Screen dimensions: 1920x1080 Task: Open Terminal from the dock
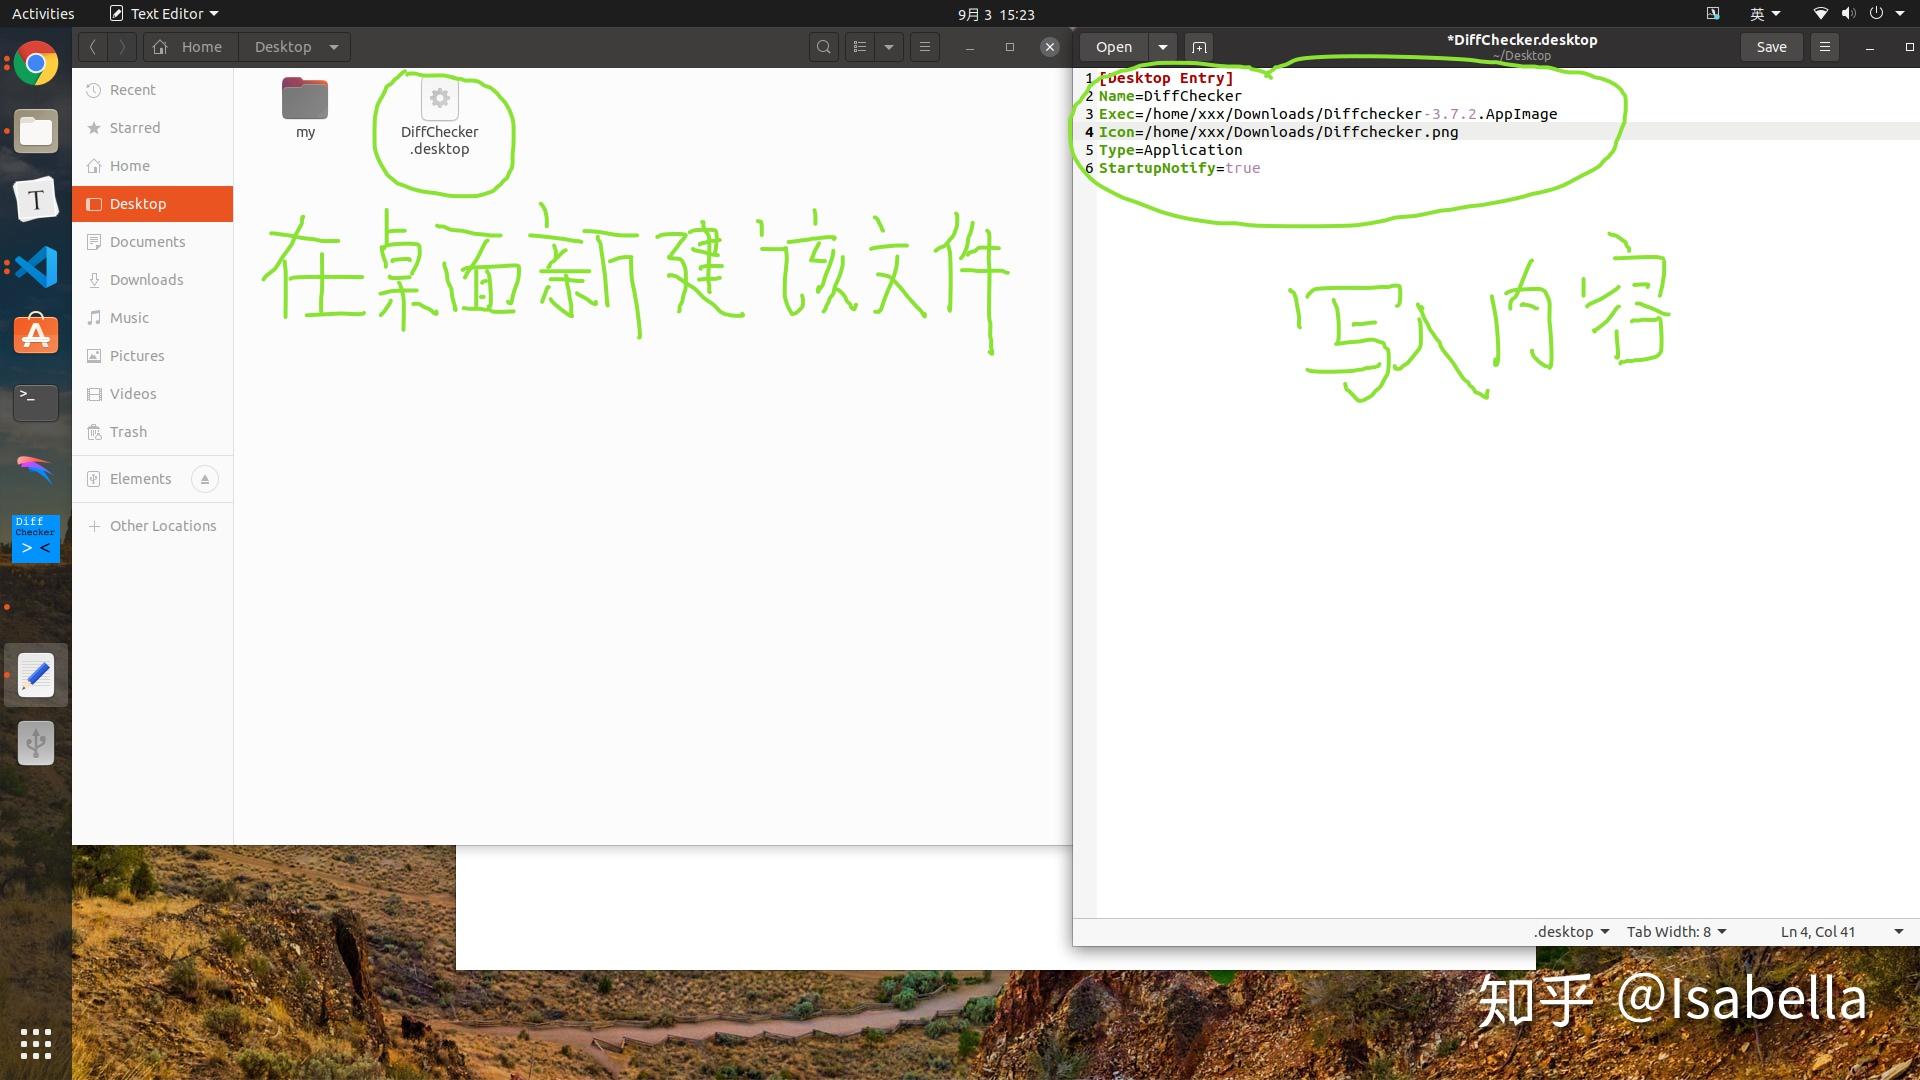(x=36, y=402)
